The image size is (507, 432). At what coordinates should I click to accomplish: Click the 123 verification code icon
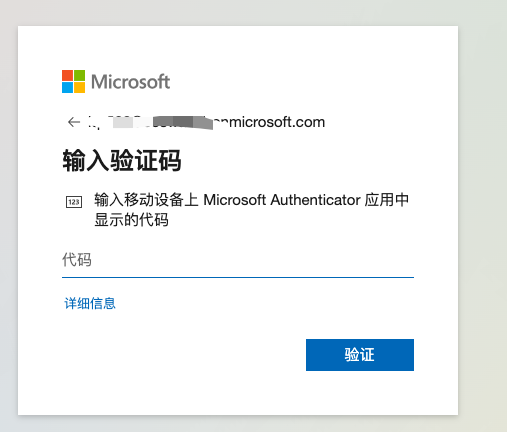[x=74, y=202]
